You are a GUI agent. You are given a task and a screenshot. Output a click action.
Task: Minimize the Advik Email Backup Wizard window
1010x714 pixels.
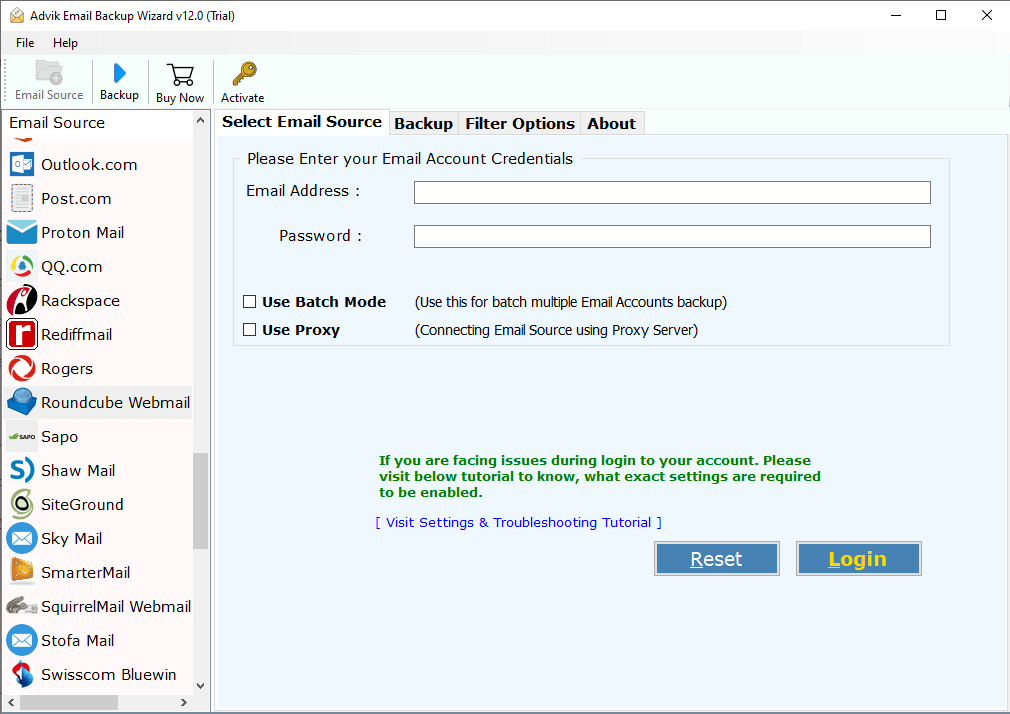(x=896, y=15)
